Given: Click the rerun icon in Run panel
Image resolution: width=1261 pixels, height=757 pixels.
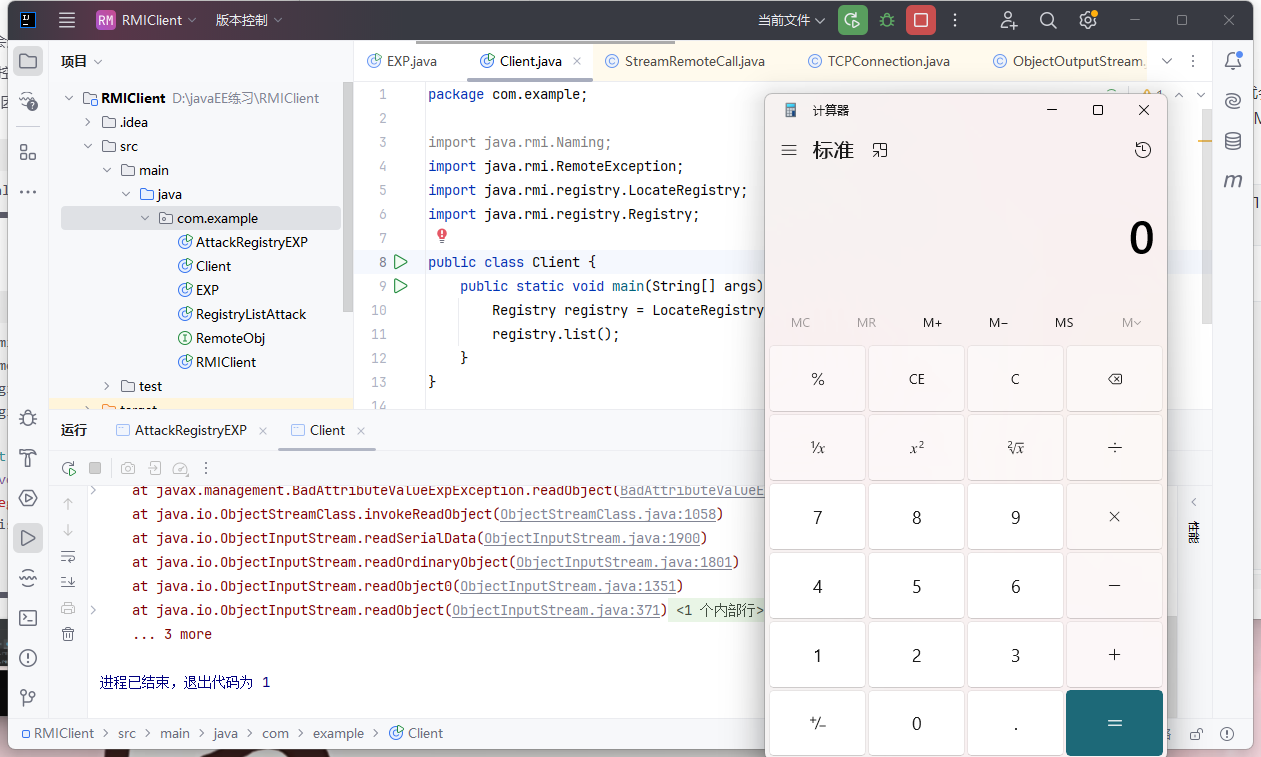Looking at the screenshot, I should click(x=68, y=468).
